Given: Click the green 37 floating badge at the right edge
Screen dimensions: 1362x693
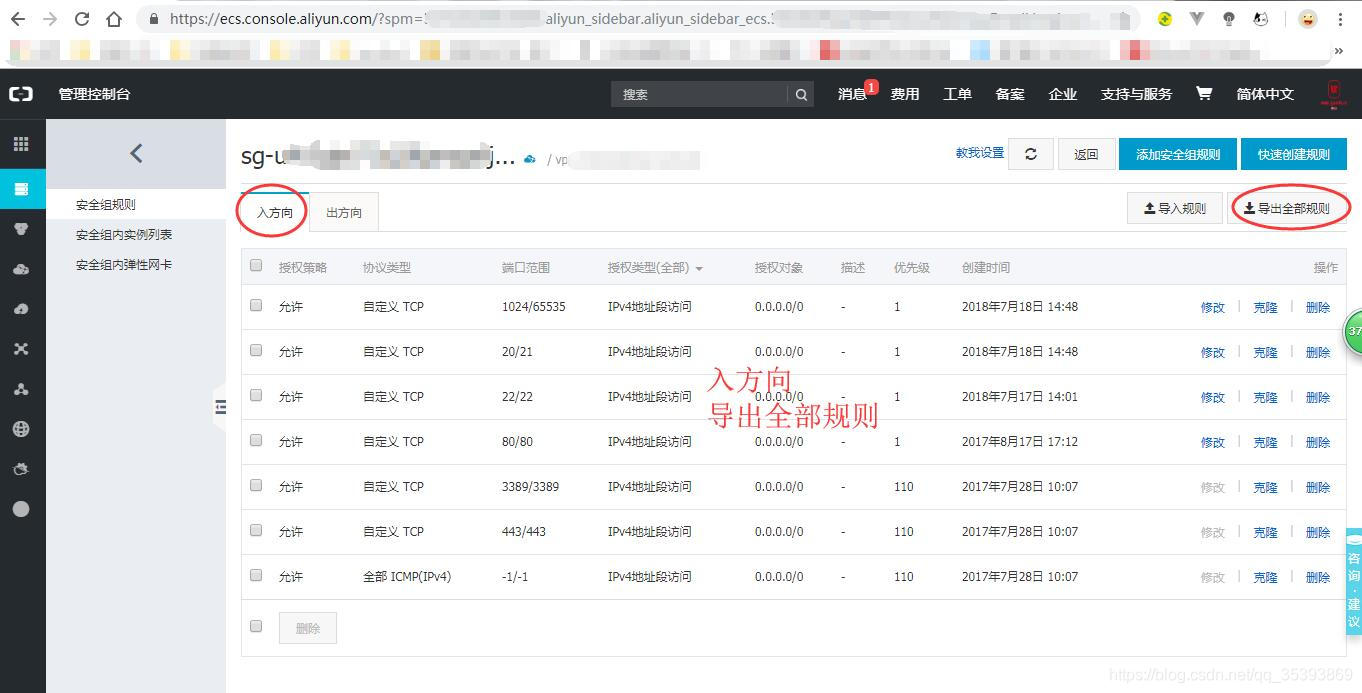Looking at the screenshot, I should (x=1353, y=330).
